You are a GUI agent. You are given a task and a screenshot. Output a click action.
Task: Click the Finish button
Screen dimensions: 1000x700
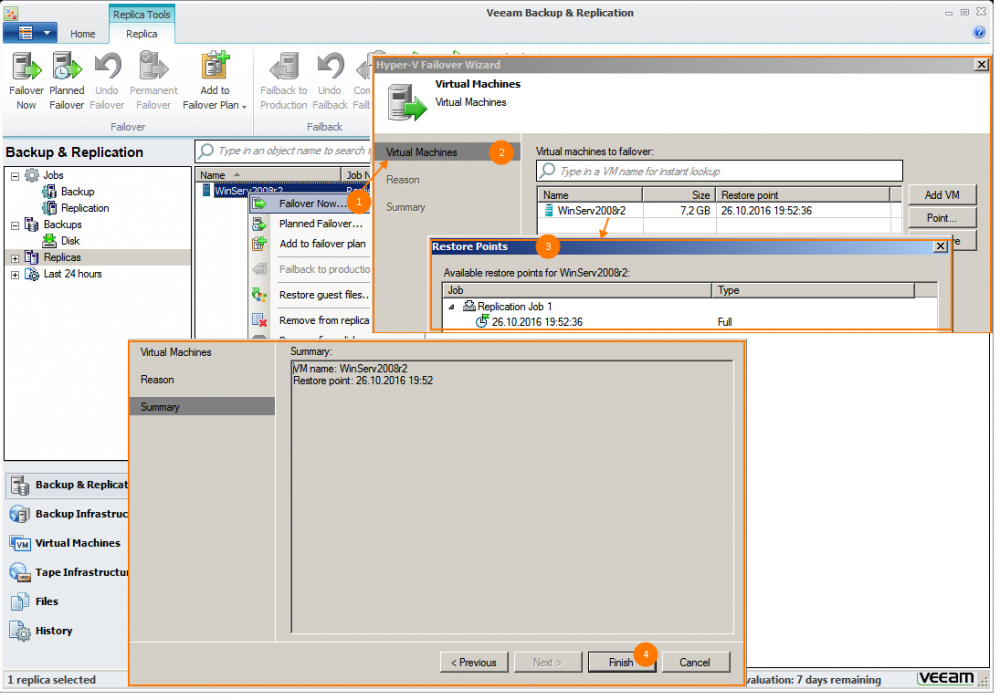pyautogui.click(x=621, y=663)
